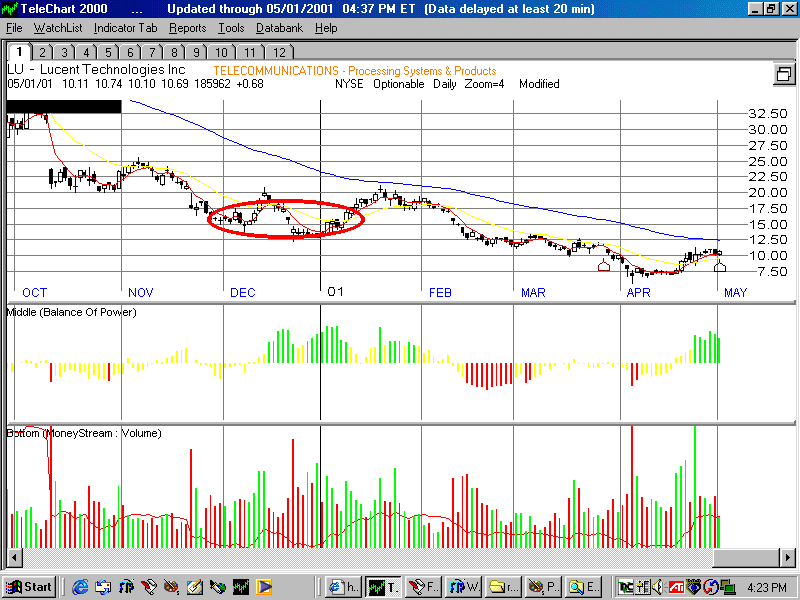The image size is (800, 600).
Task: Launch Internet Explorer from quick launch
Action: 80,587
